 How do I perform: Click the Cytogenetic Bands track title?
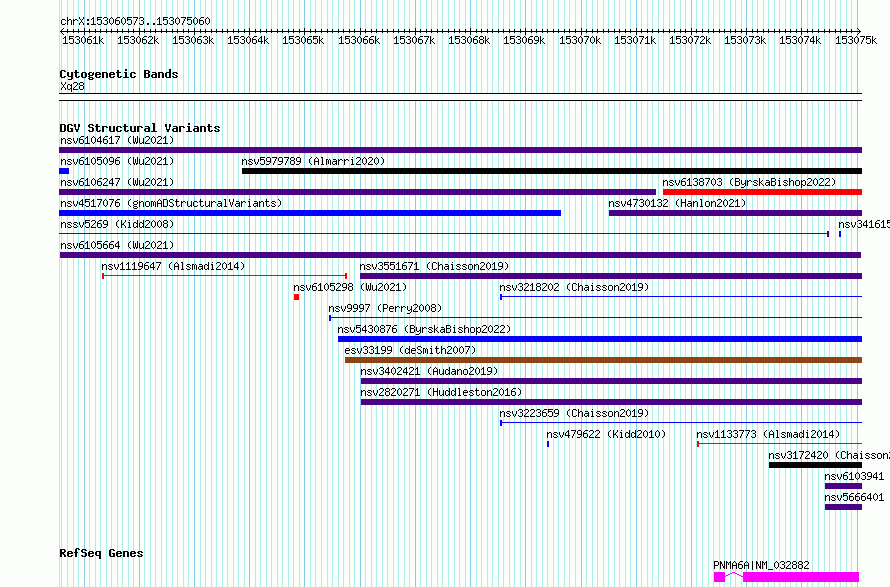119,74
